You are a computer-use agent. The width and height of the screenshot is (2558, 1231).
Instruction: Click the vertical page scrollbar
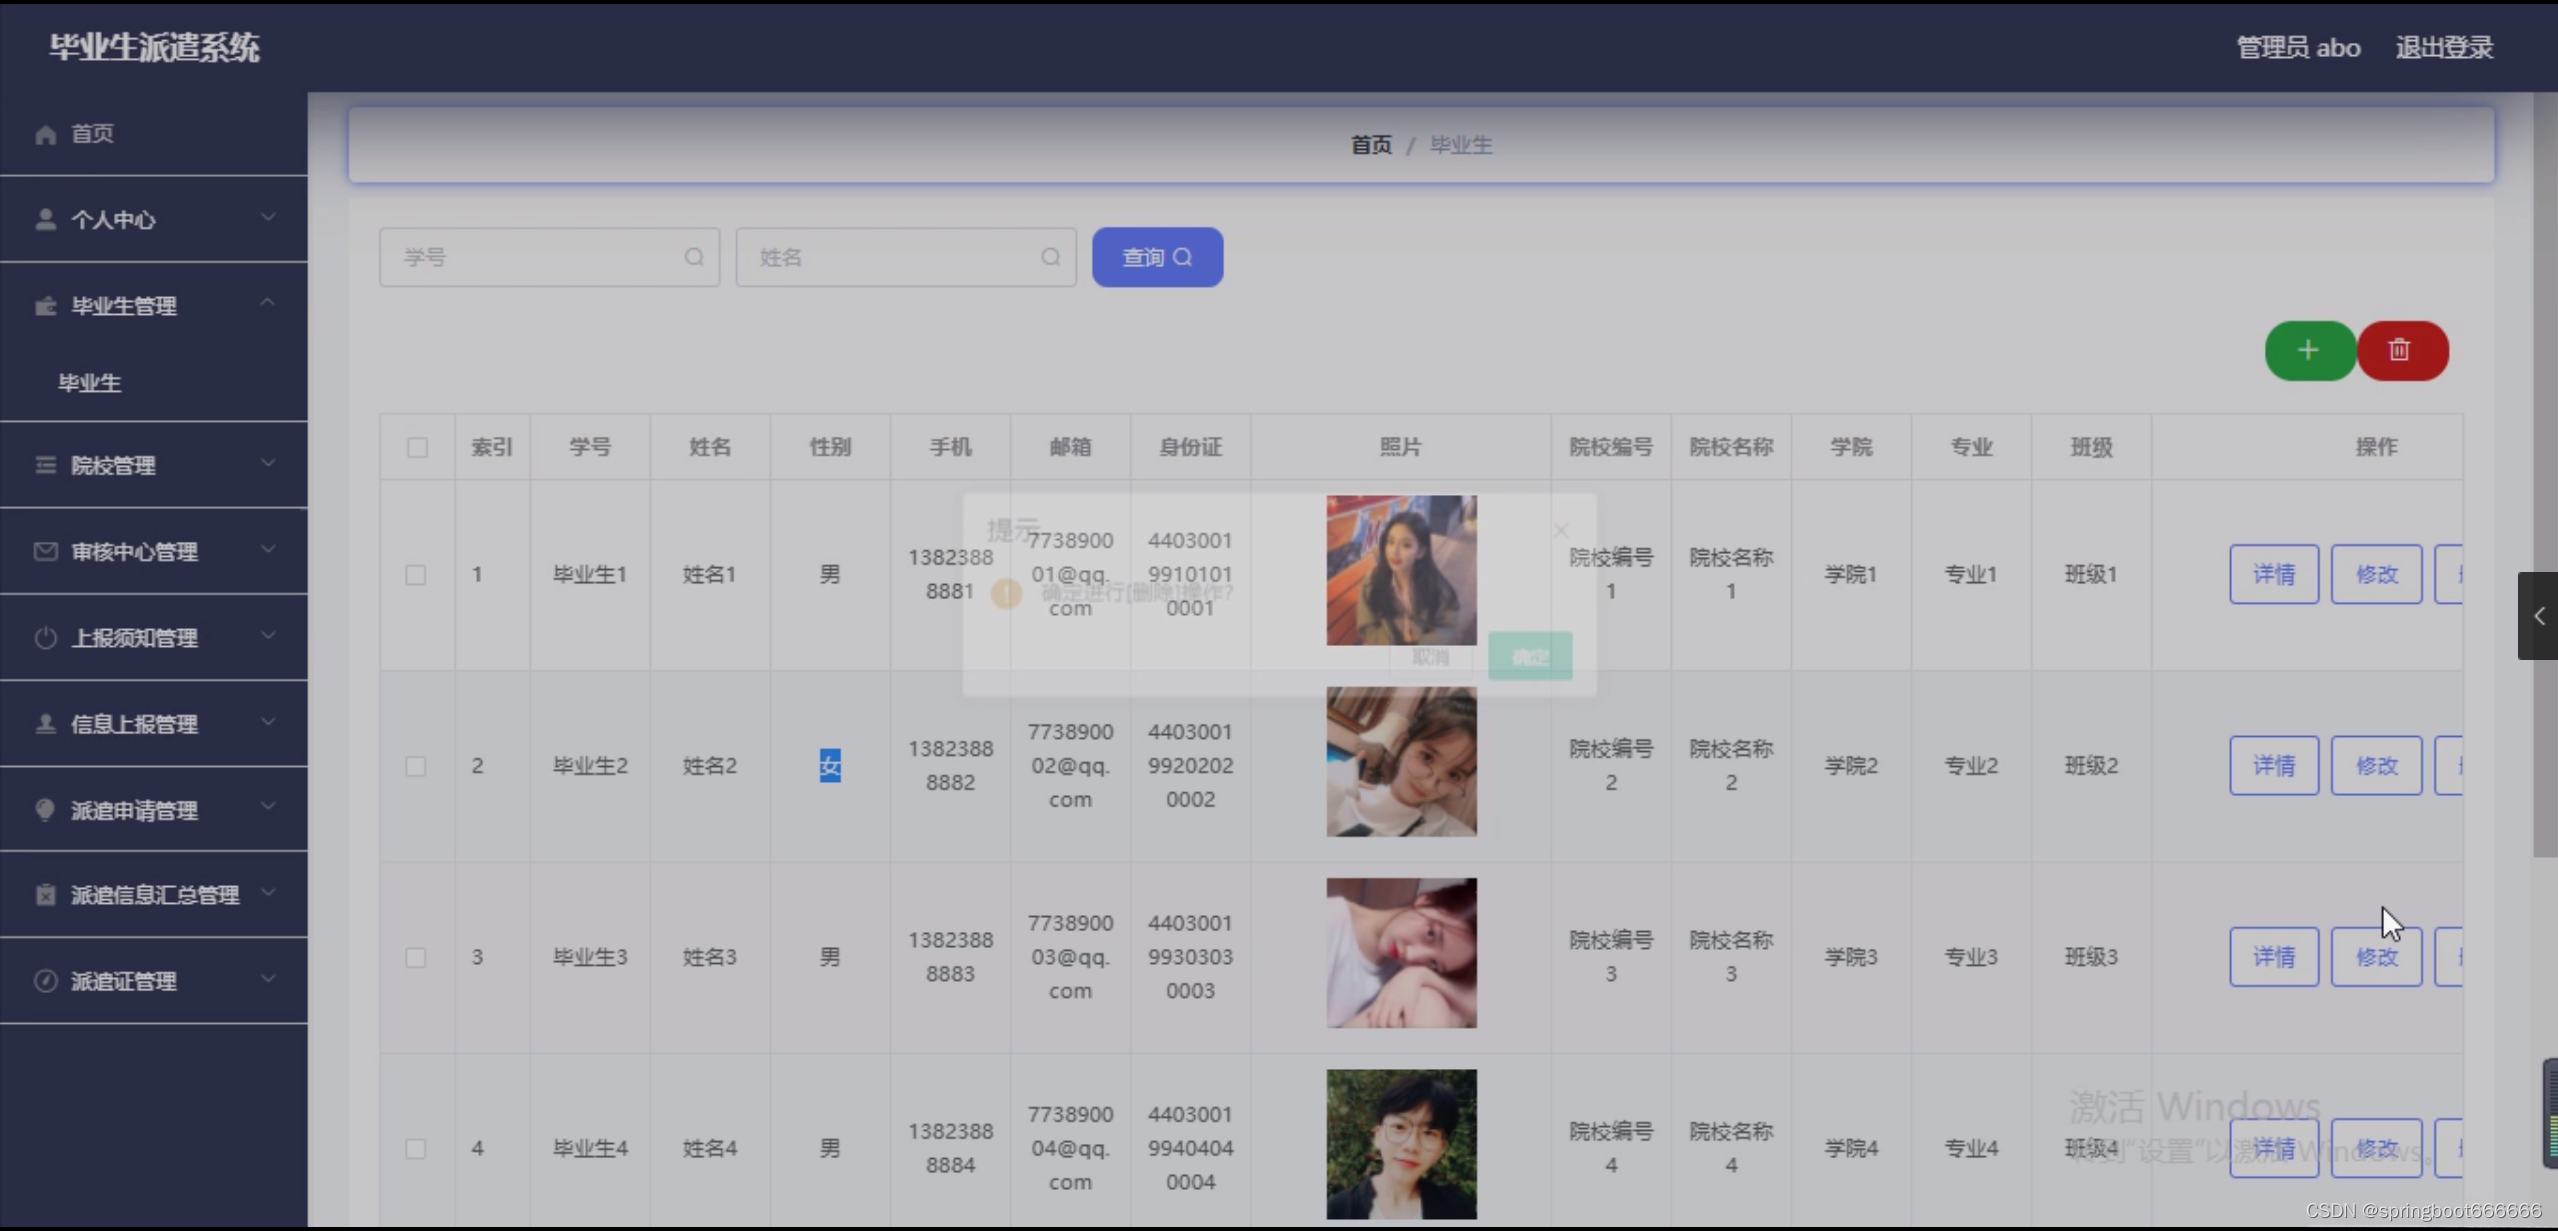2545,475
